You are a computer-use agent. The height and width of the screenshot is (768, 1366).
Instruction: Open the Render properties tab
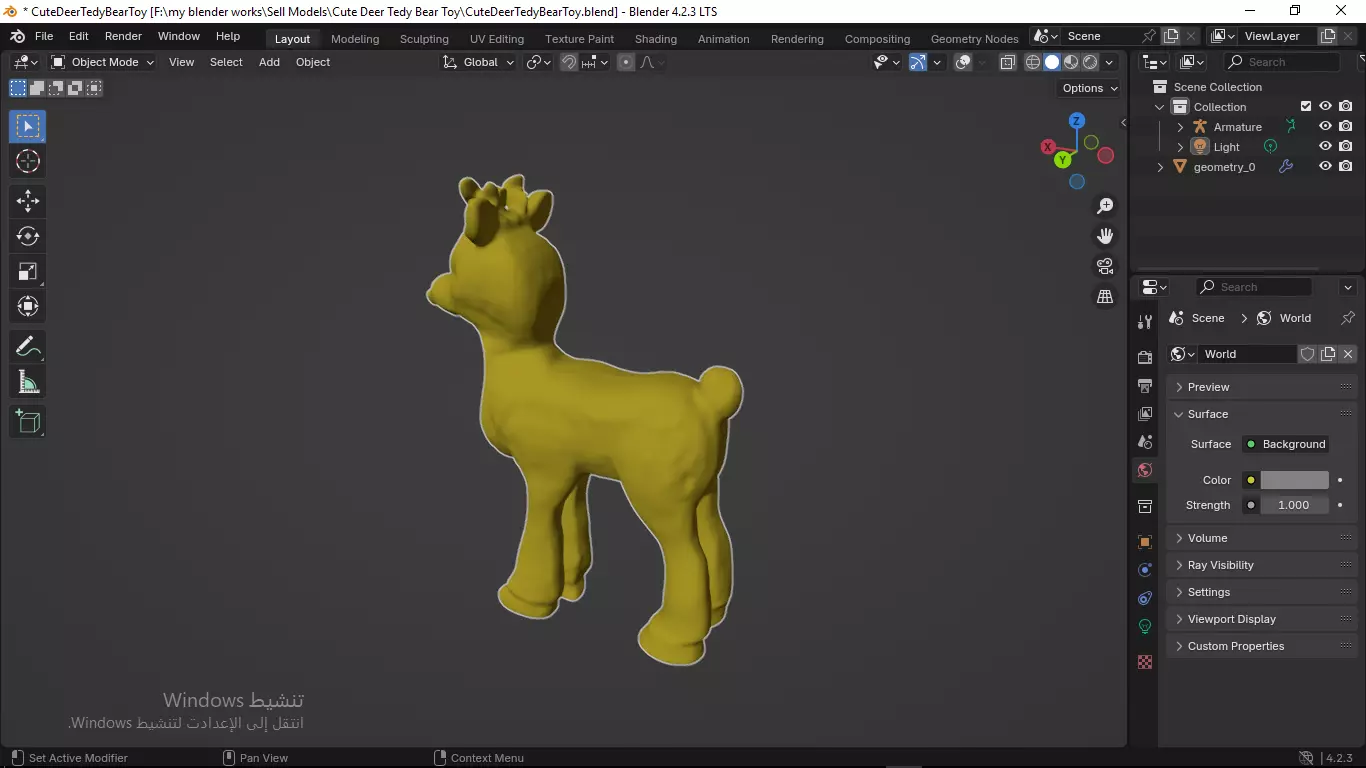[1145, 357]
